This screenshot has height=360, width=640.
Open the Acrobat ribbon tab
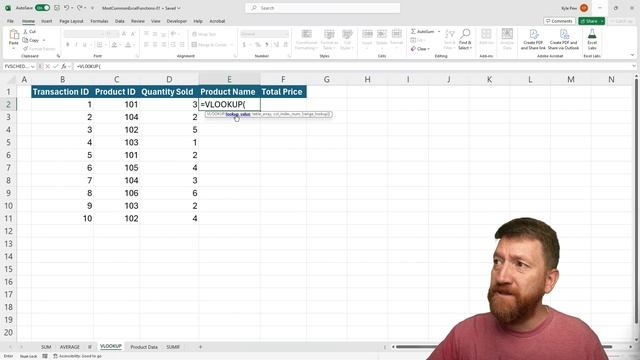coord(217,21)
